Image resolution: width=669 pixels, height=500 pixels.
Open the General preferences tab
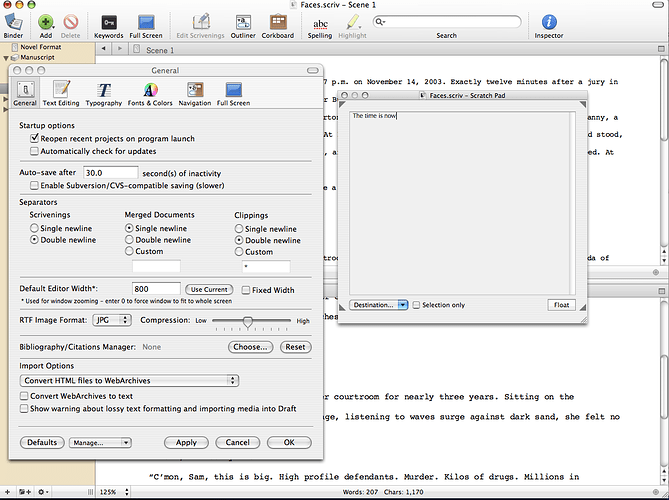pos(25,93)
